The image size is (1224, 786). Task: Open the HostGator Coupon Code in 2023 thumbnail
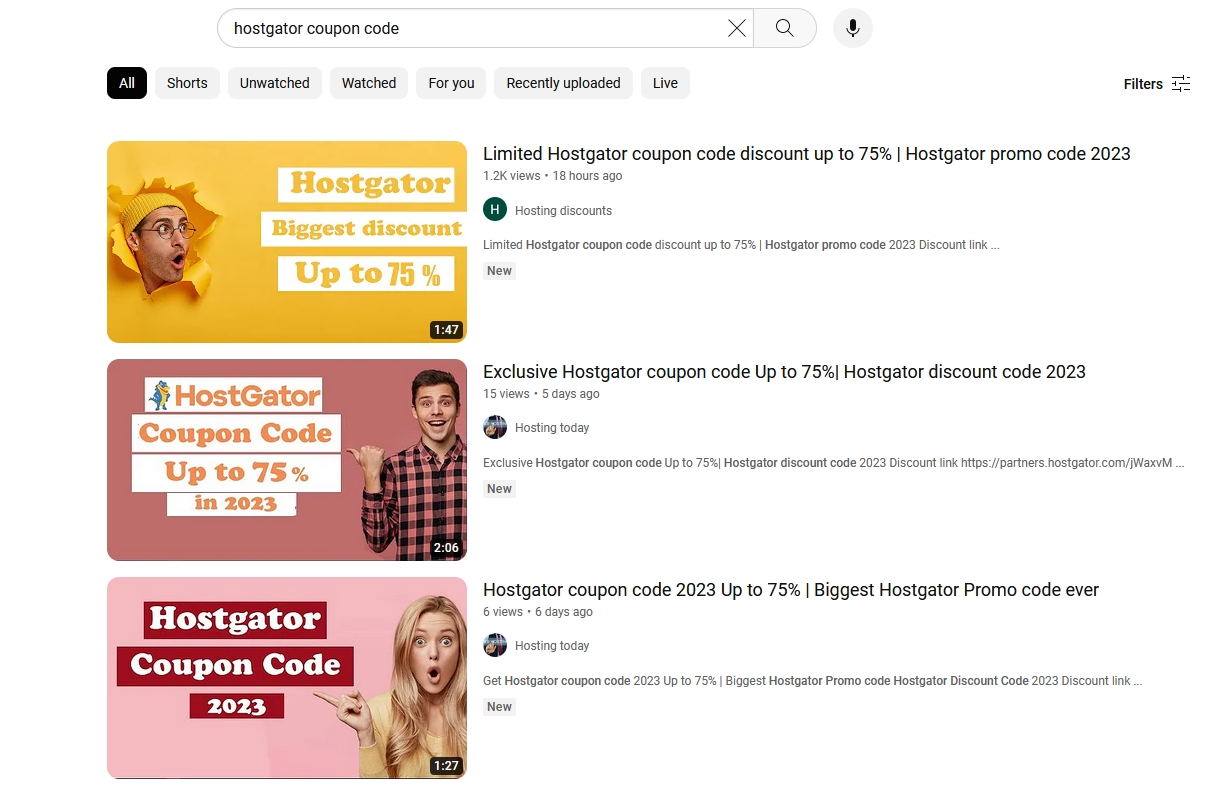tap(287, 460)
